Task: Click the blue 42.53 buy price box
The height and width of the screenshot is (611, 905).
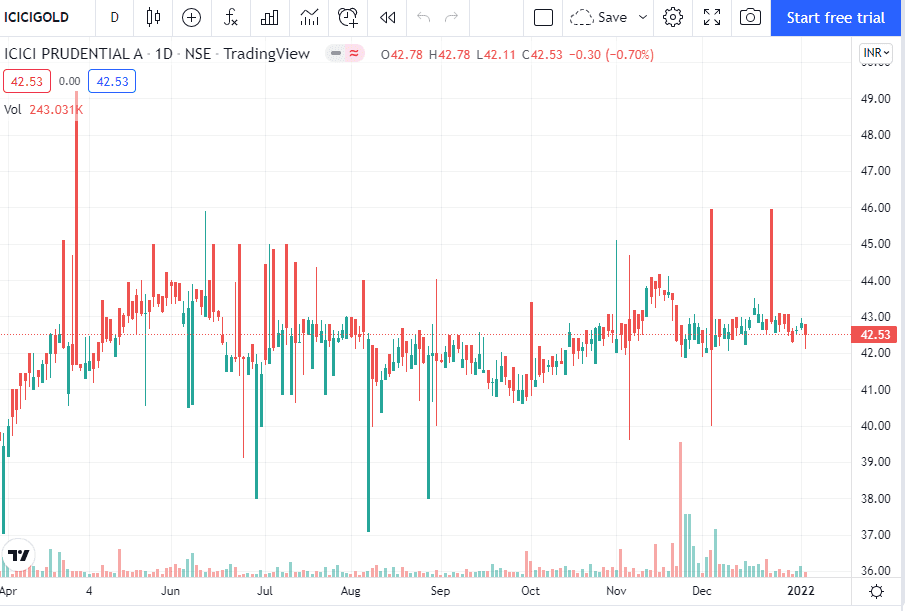Action: [x=112, y=81]
